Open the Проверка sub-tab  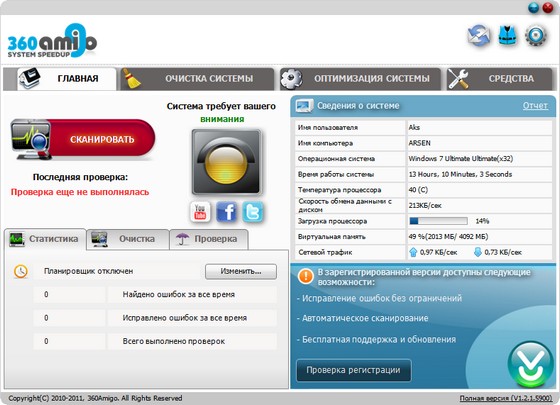tap(209, 239)
